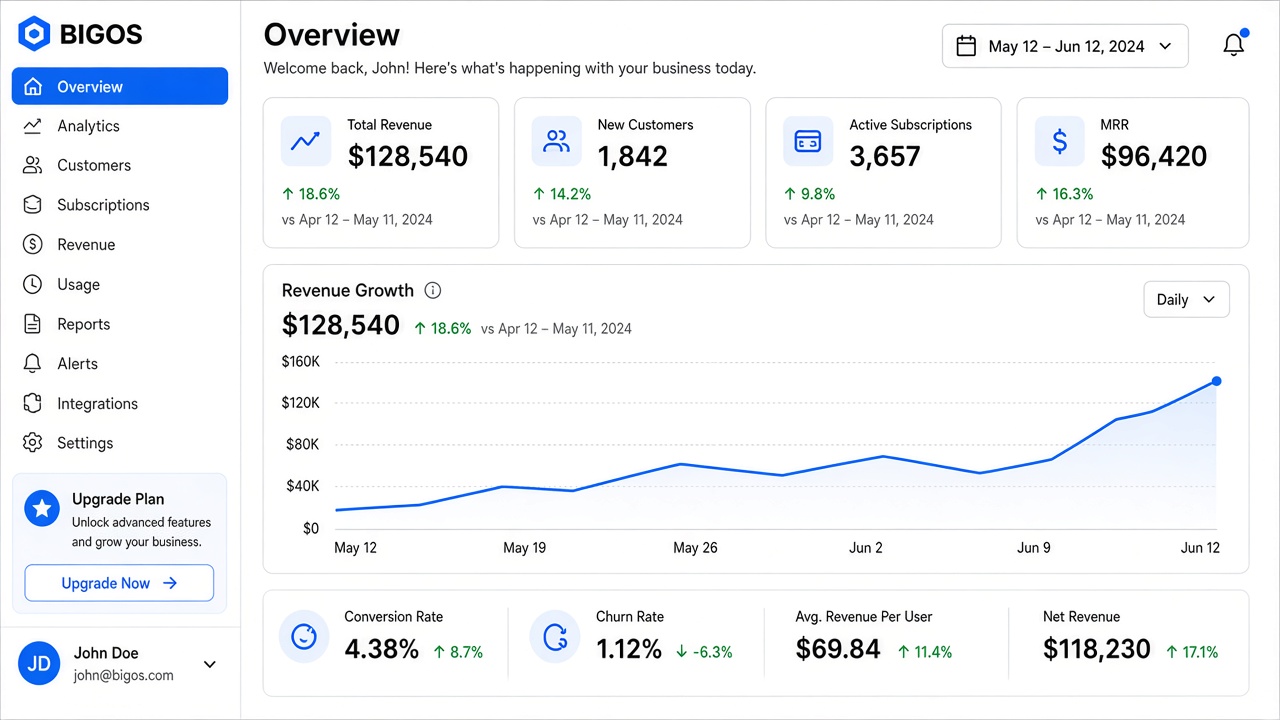Click the 1.12% Churn Rate value
Screen dimensions: 1280x720
(629, 649)
